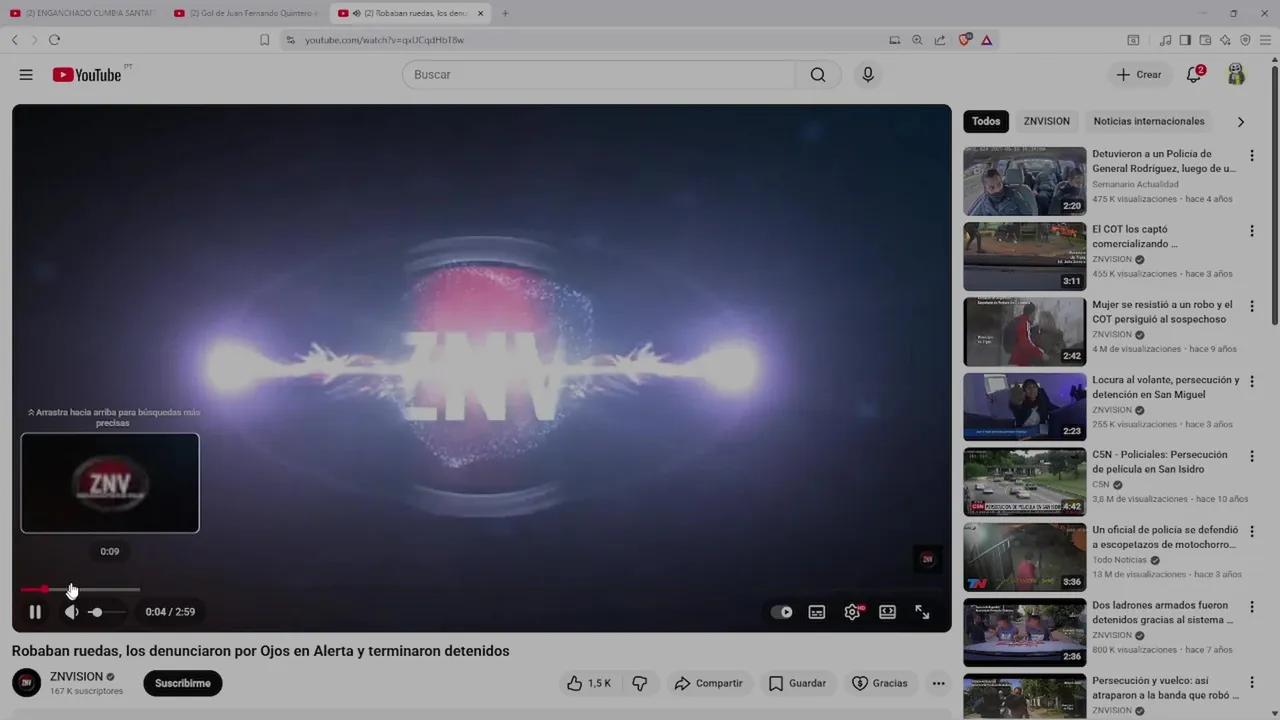Reload the page

(54, 40)
